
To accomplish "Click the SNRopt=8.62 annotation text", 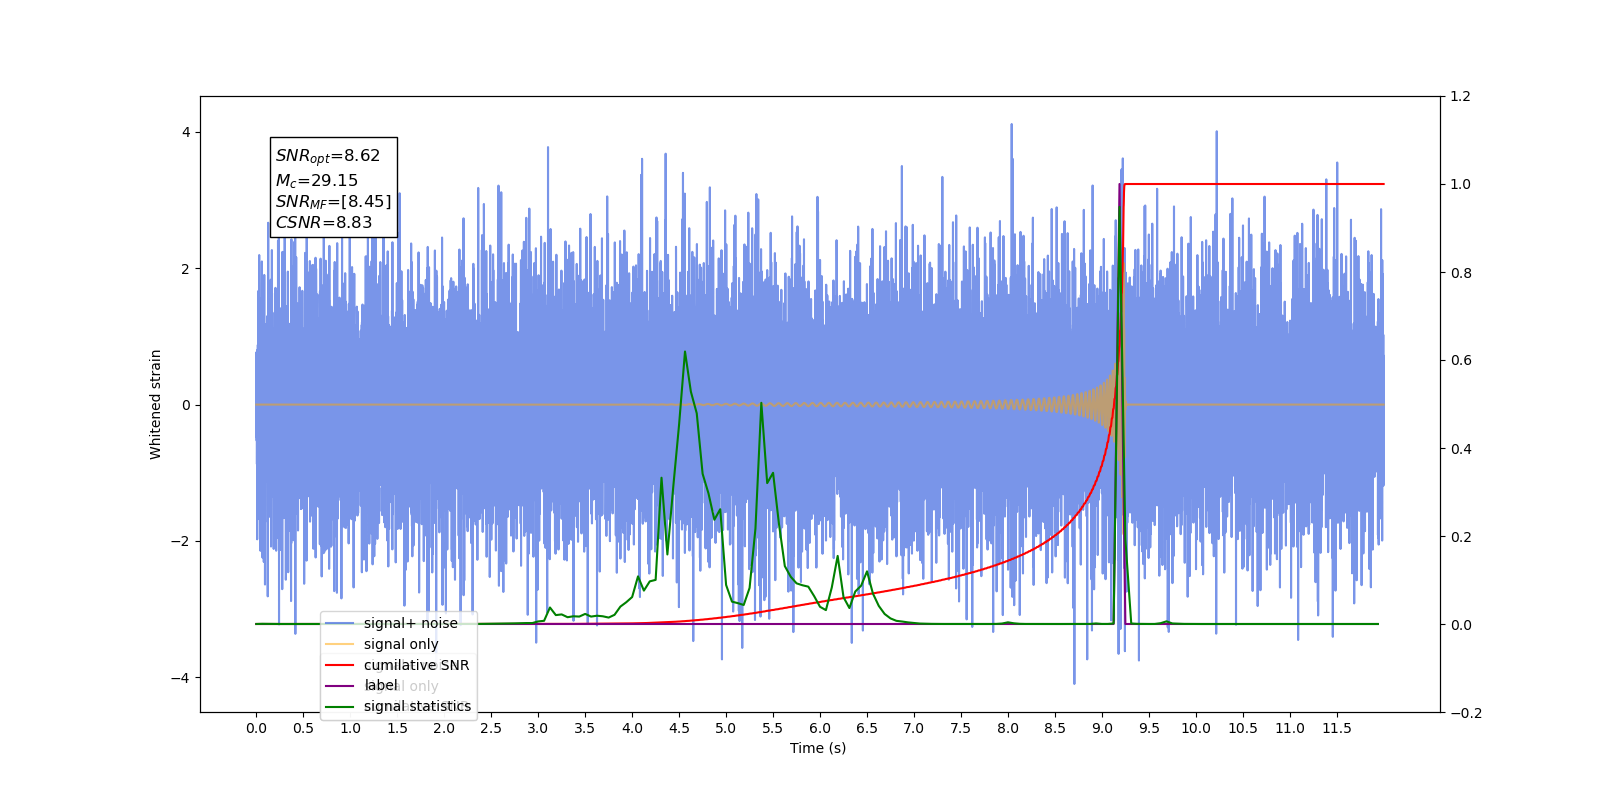I will 328,156.
